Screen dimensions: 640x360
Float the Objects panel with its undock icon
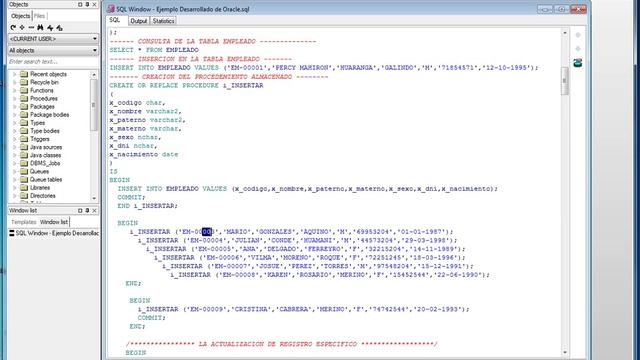pyautogui.click(x=80, y=4)
